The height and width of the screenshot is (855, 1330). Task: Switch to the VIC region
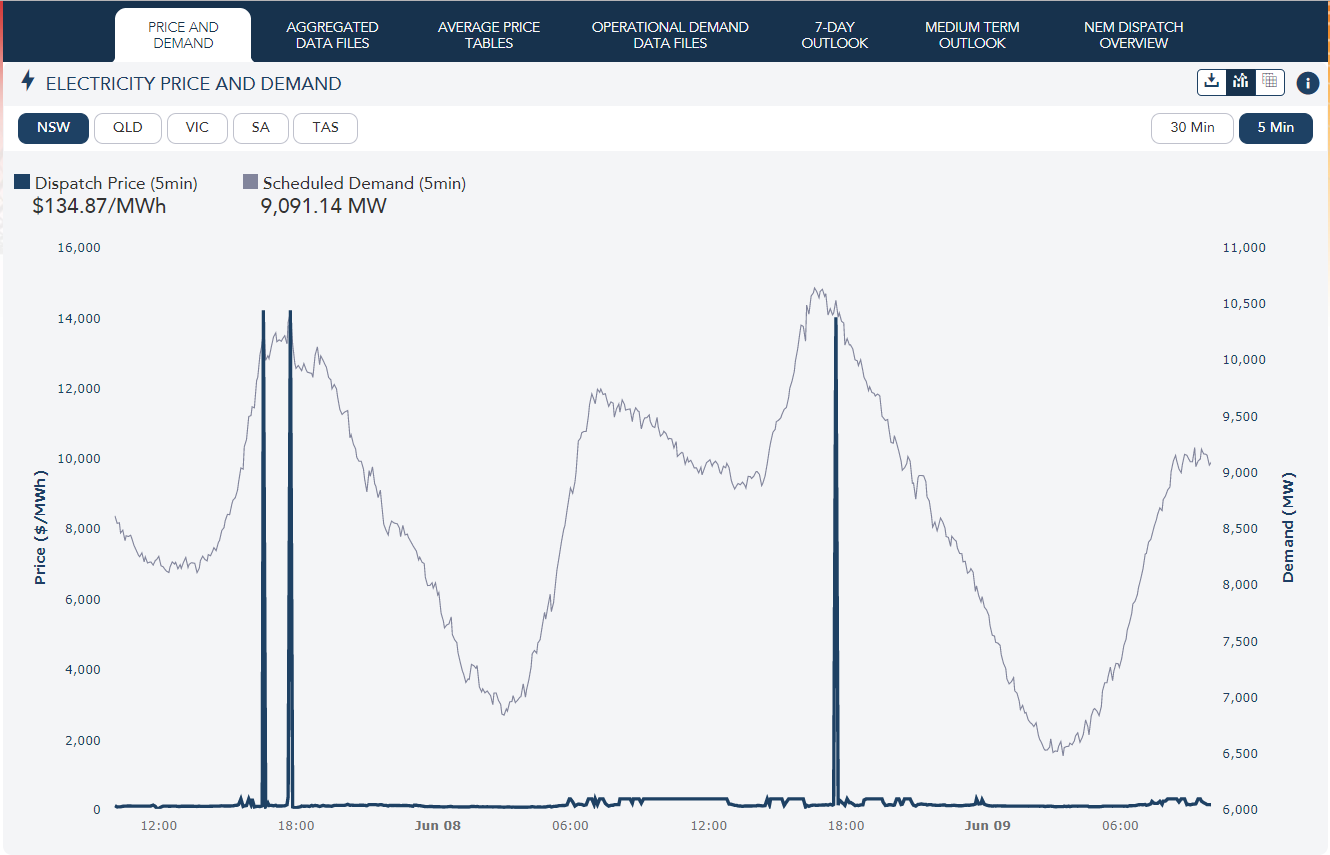pos(197,128)
